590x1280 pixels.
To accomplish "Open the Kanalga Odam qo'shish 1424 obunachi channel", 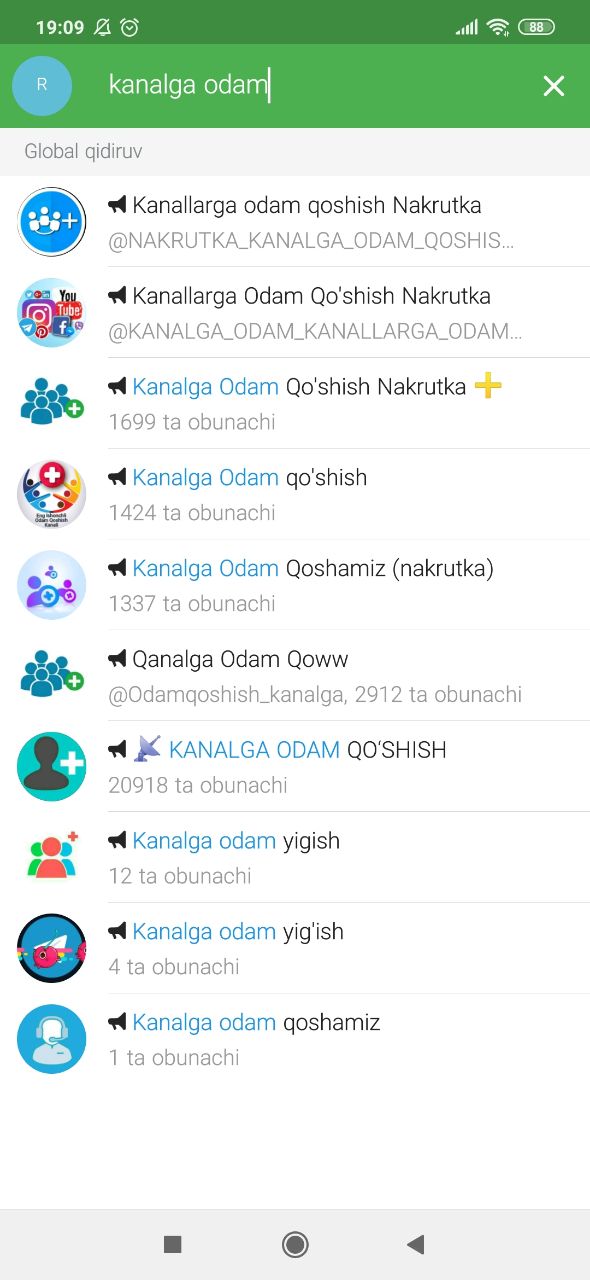I will [295, 494].
